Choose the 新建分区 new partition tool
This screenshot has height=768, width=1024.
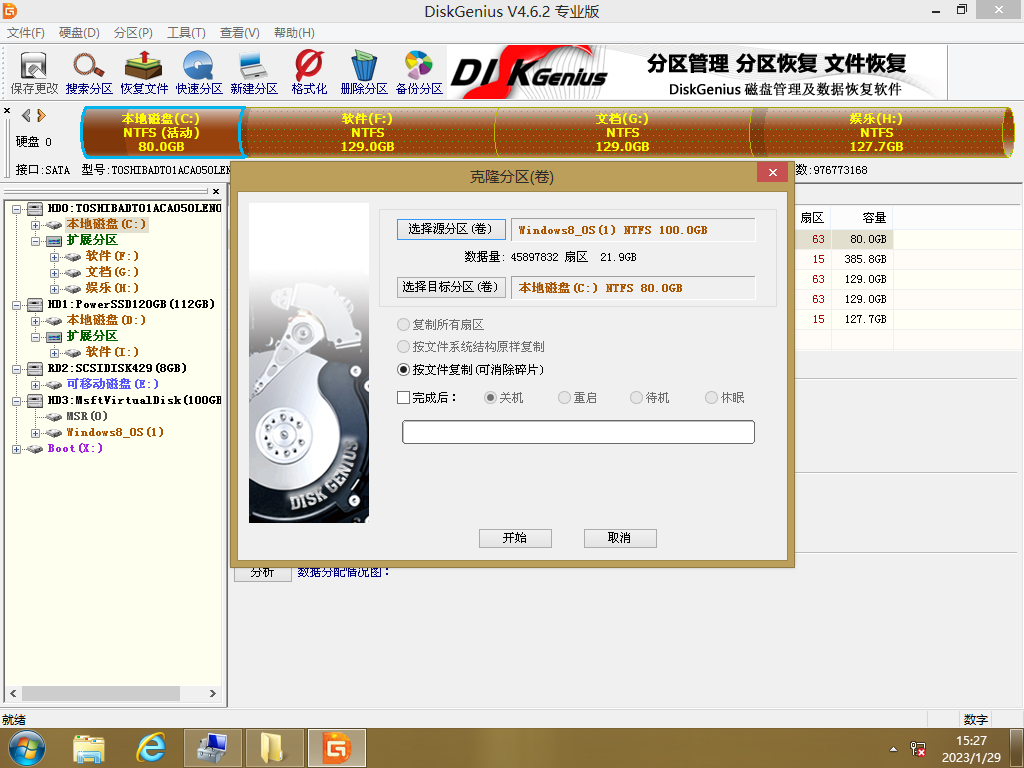pyautogui.click(x=253, y=72)
